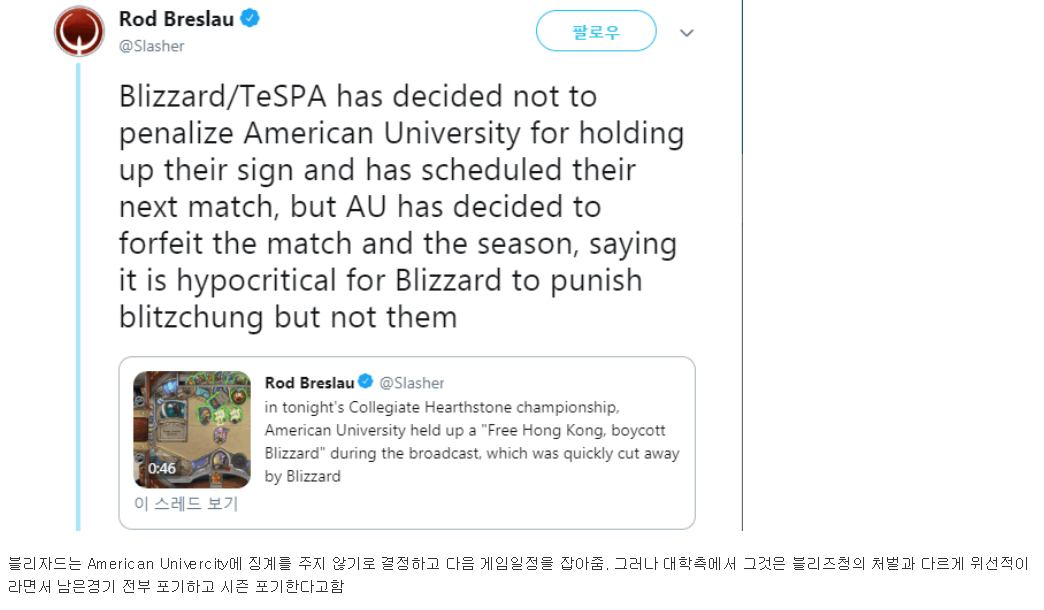Expand the tweet options chevron
The height and width of the screenshot is (610, 1044).
point(686,32)
